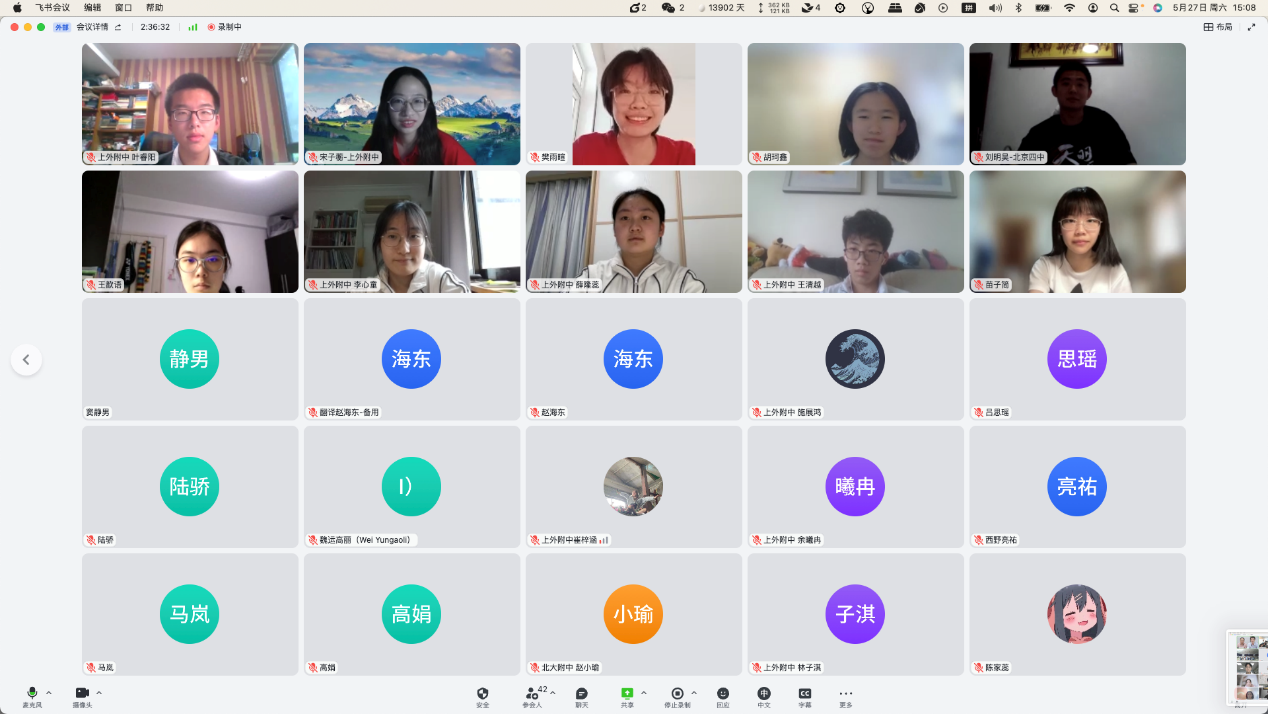This screenshot has width=1268, height=714.
Task: Expand the recording options arrow
Action: [694, 693]
